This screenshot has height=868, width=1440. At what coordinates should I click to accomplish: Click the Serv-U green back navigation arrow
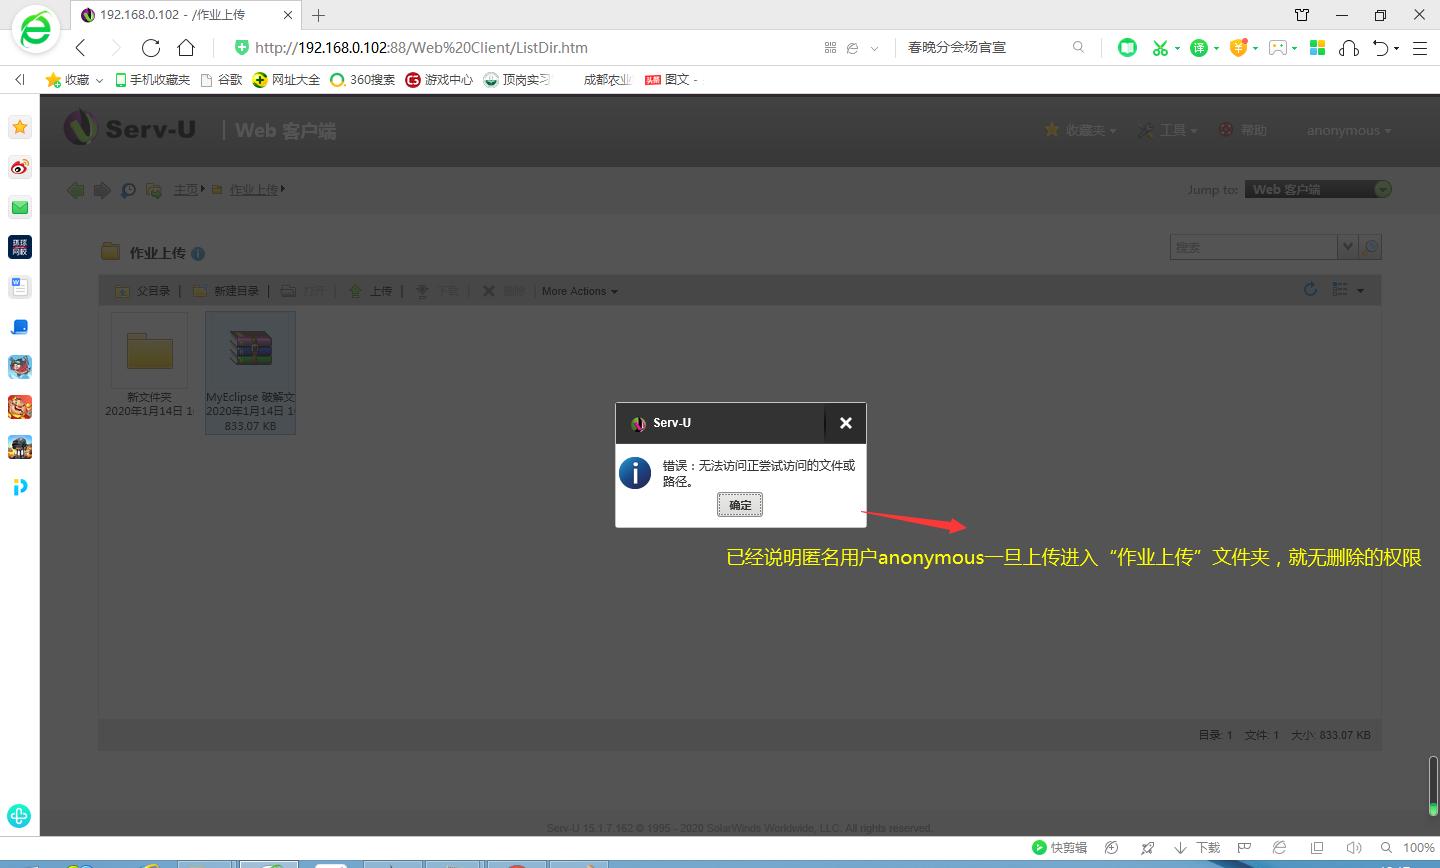[x=76, y=189]
